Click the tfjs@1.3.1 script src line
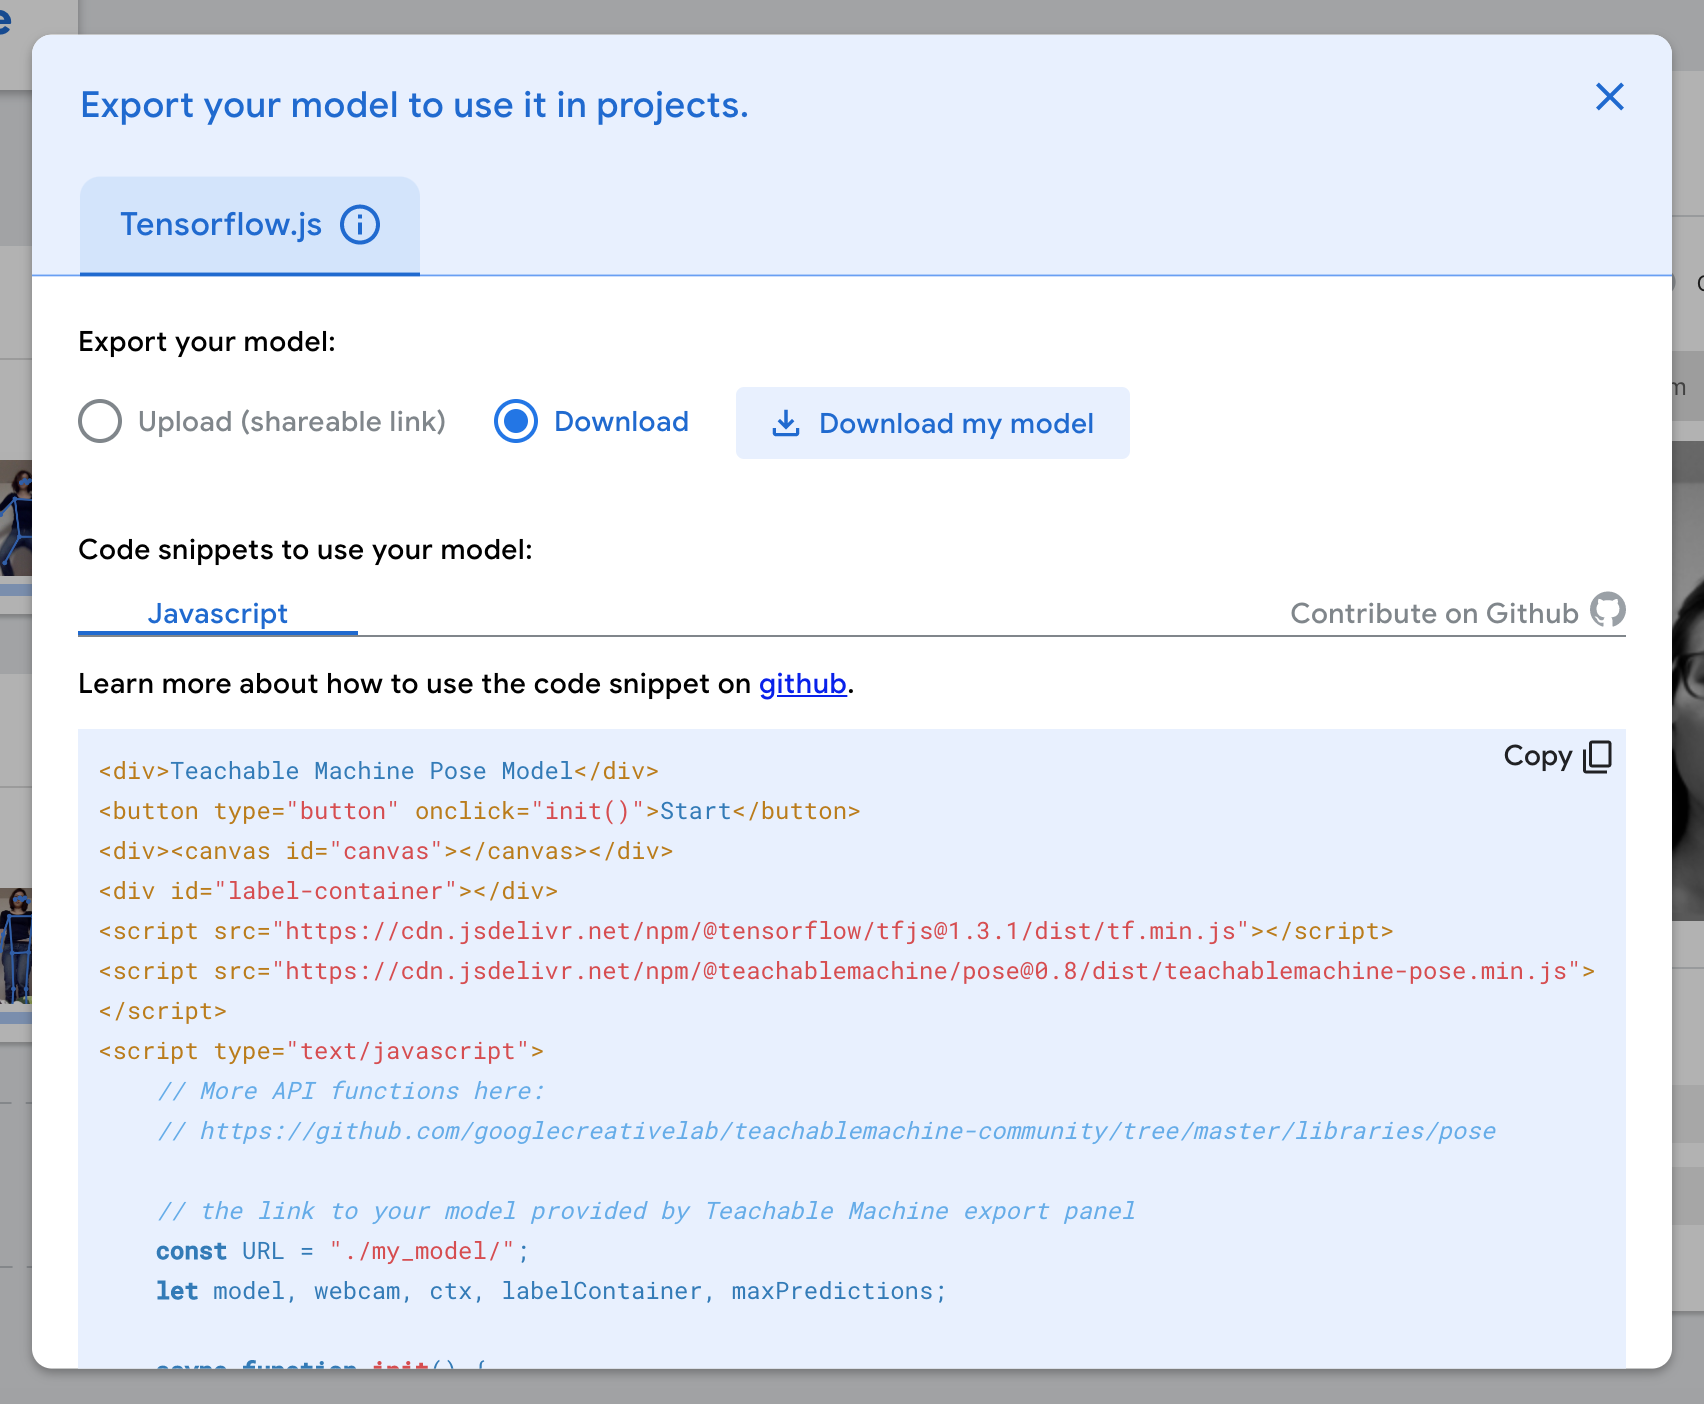The image size is (1704, 1404). tap(746, 931)
